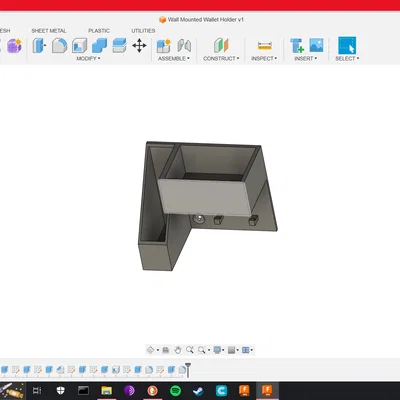Click the timeline end marker
Viewport: 400px width, 400px height.
coord(188,370)
